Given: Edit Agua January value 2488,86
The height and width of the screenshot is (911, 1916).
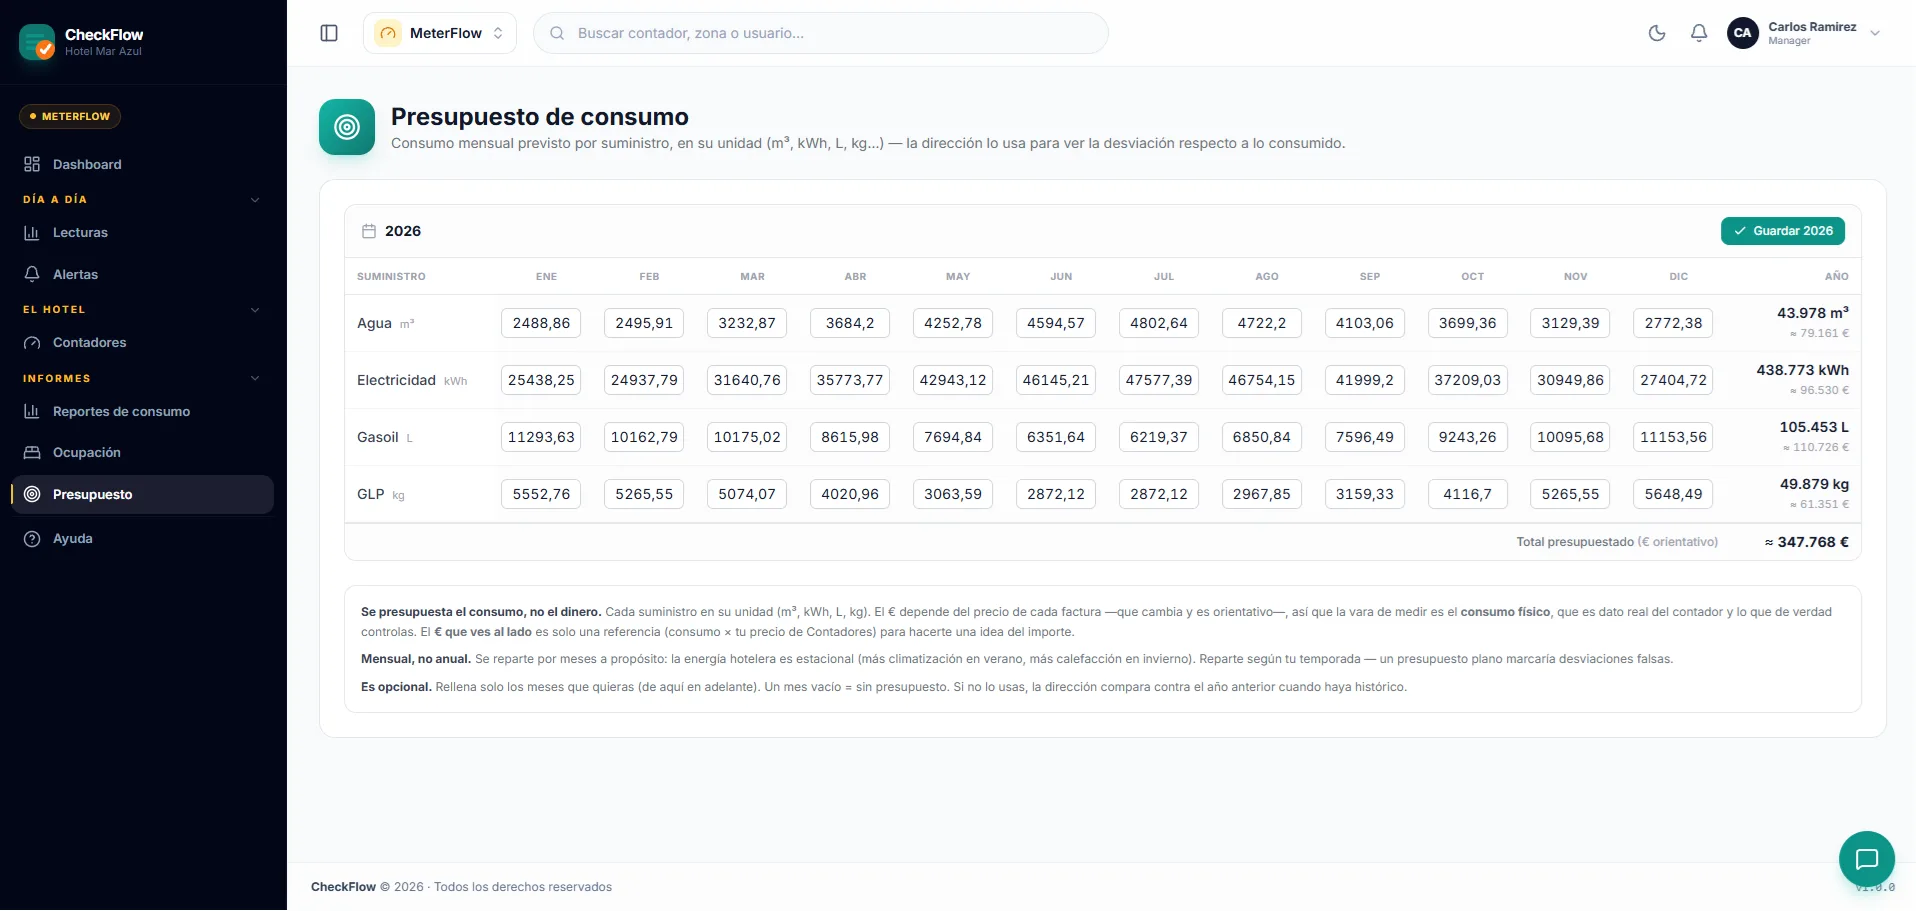Looking at the screenshot, I should coord(541,323).
